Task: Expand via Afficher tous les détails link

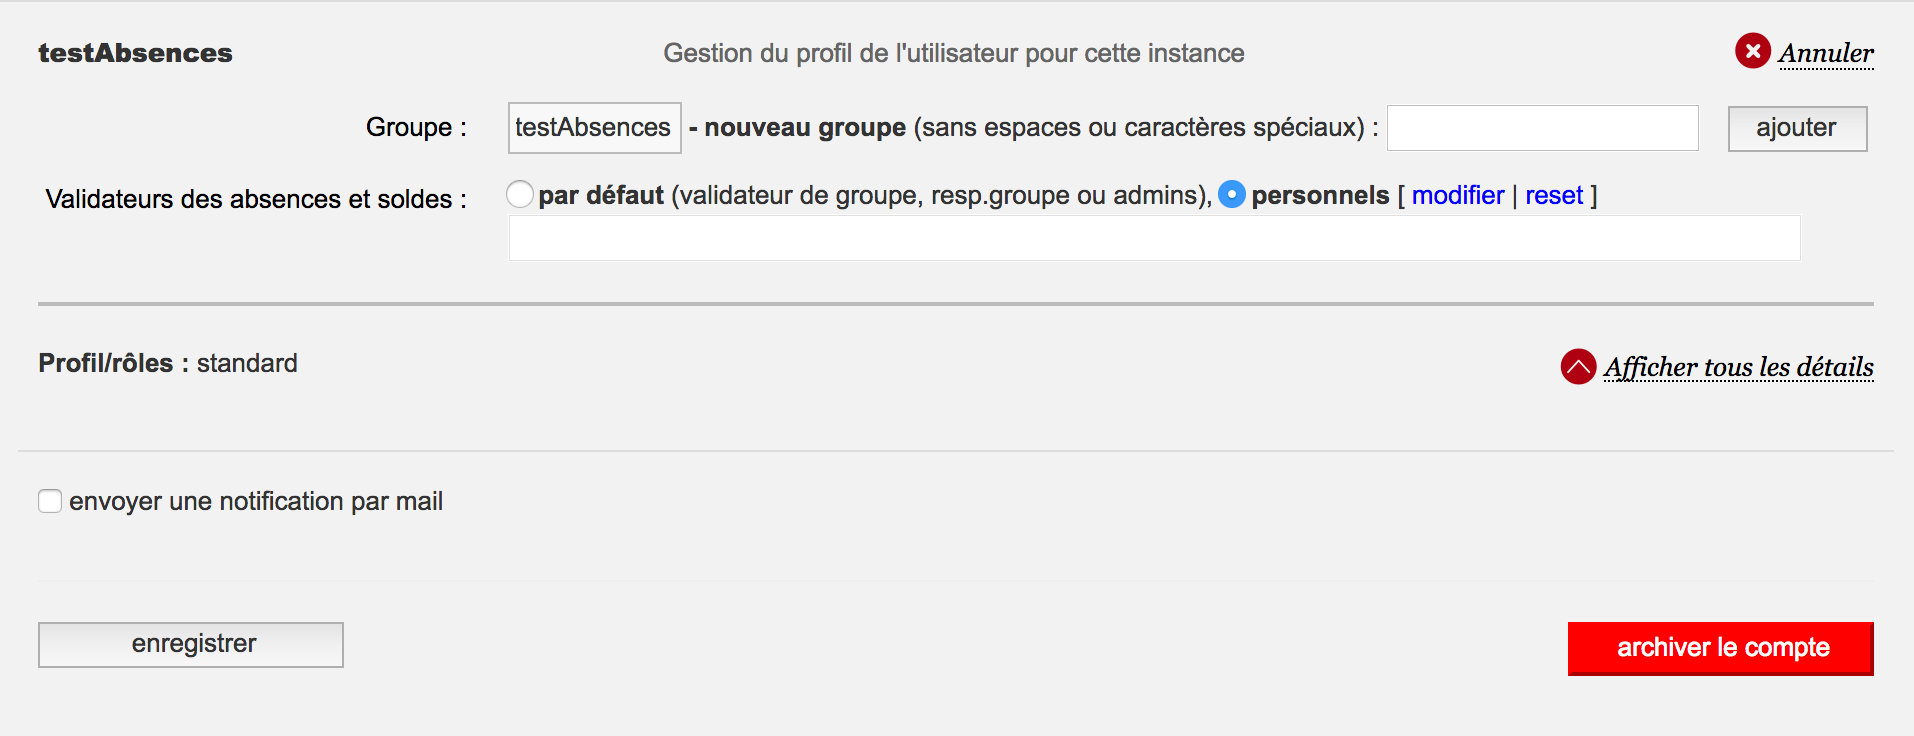Action: (1738, 367)
